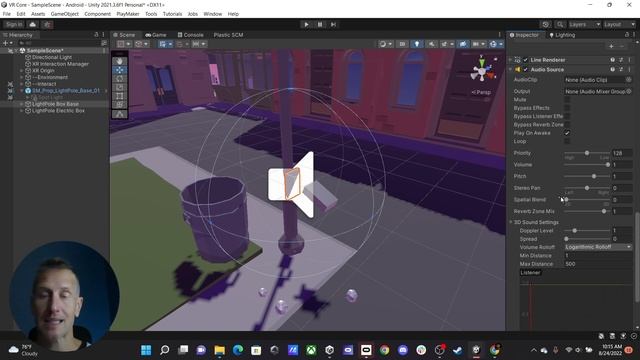Toggle 2D view mode button in Scene
The height and width of the screenshot is (360, 640).
click(402, 44)
